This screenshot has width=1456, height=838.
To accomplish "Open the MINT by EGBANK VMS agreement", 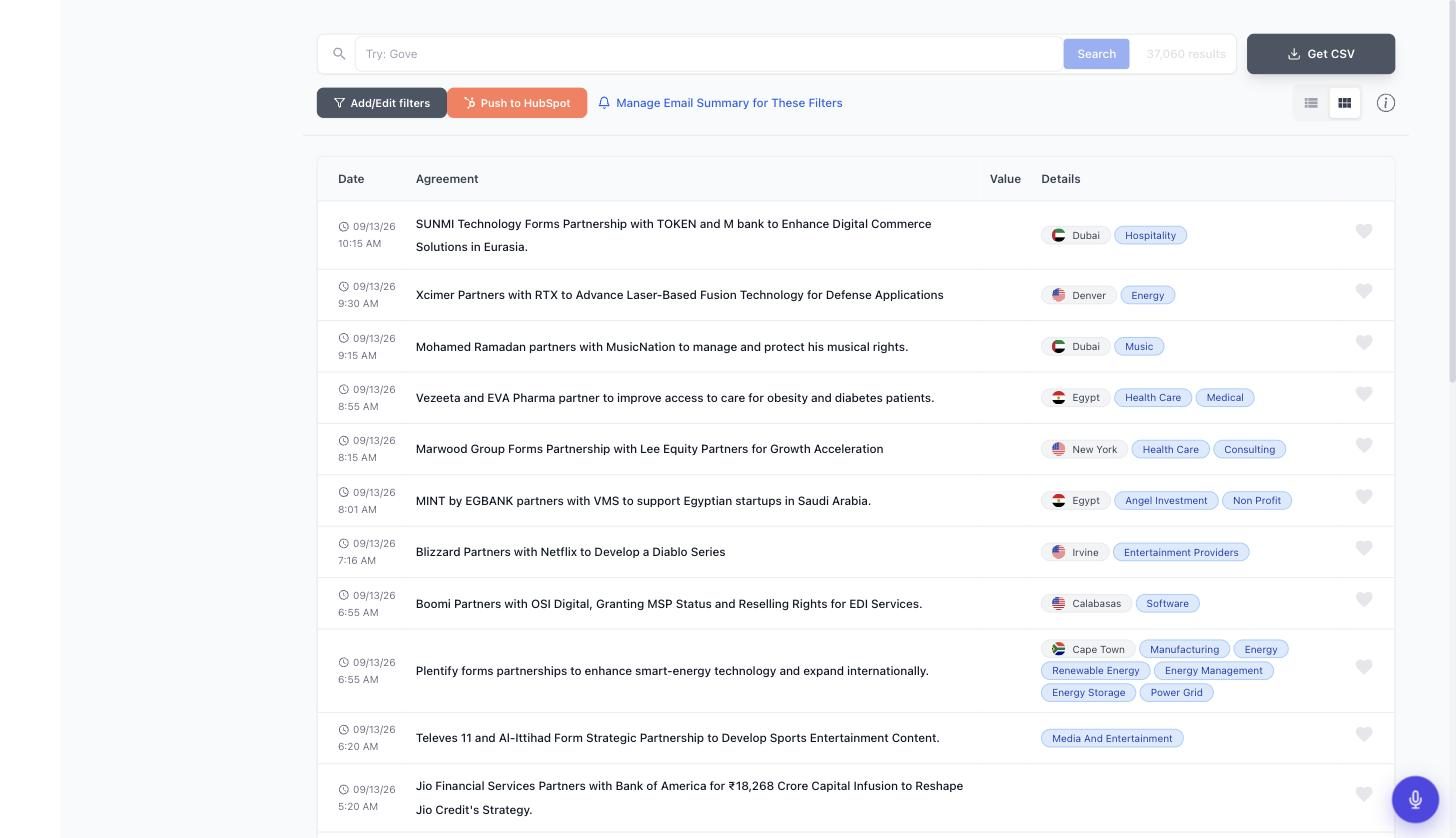I will pos(643,501).
